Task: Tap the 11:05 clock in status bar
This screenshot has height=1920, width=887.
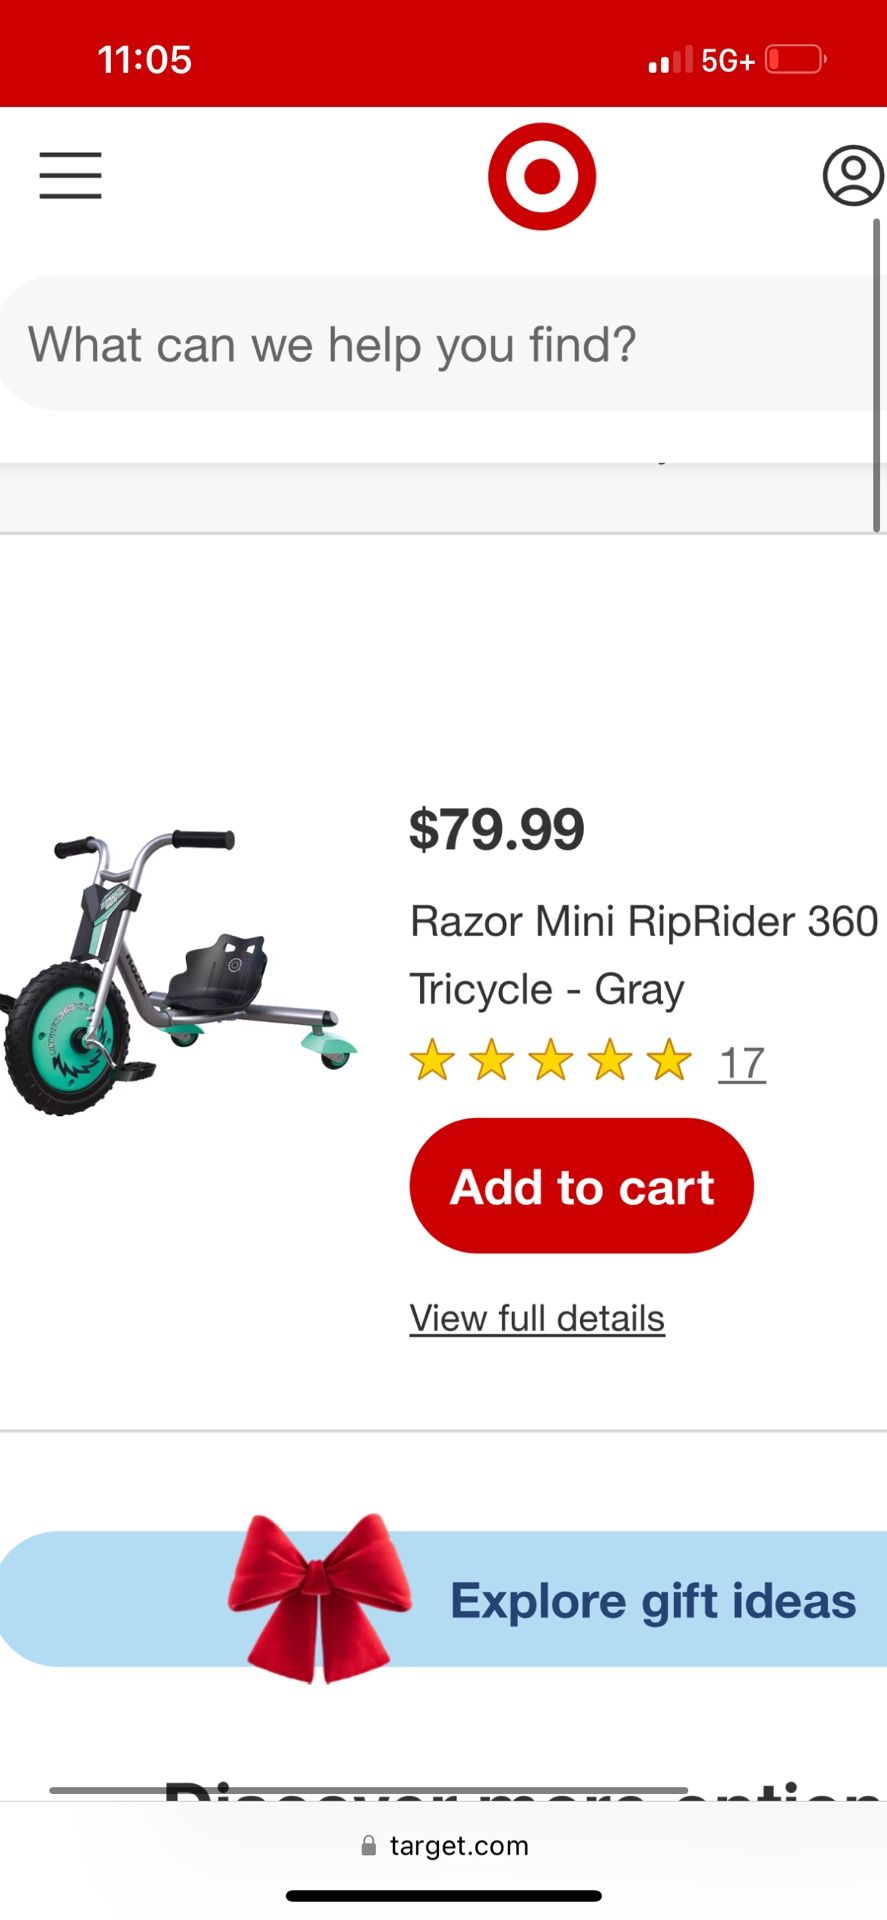Action: tap(145, 60)
